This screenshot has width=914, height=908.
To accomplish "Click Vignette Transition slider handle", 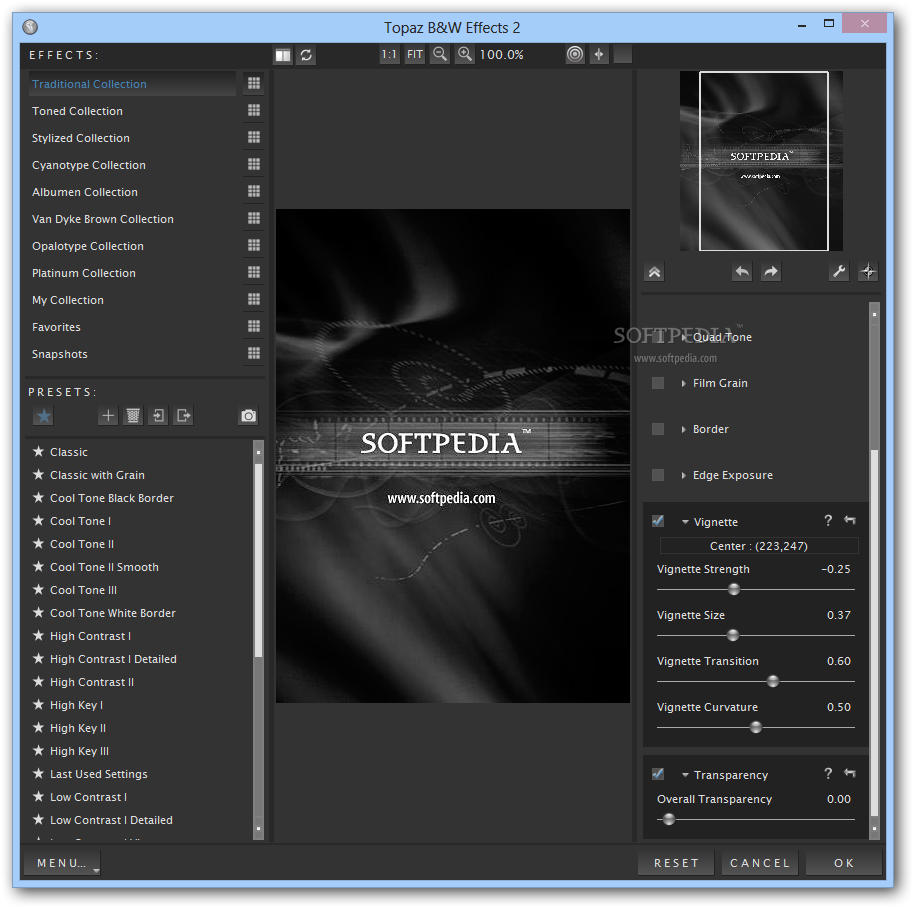I will [773, 681].
